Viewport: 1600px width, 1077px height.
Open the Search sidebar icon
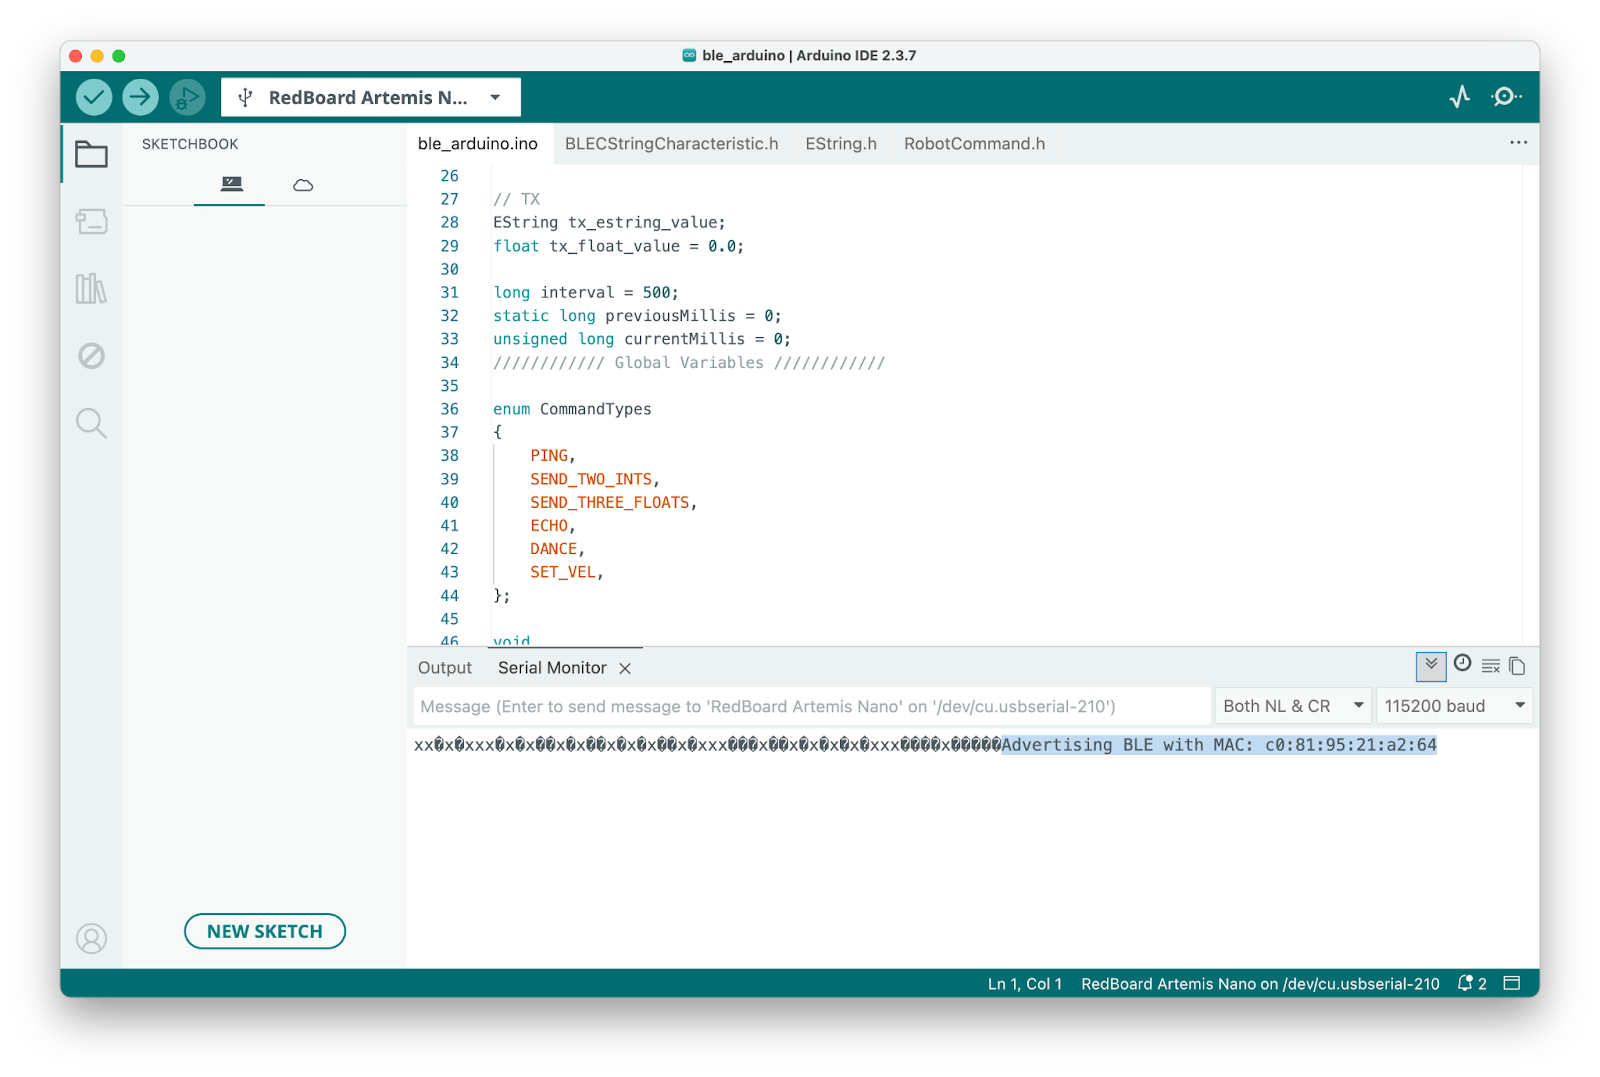pyautogui.click(x=91, y=423)
